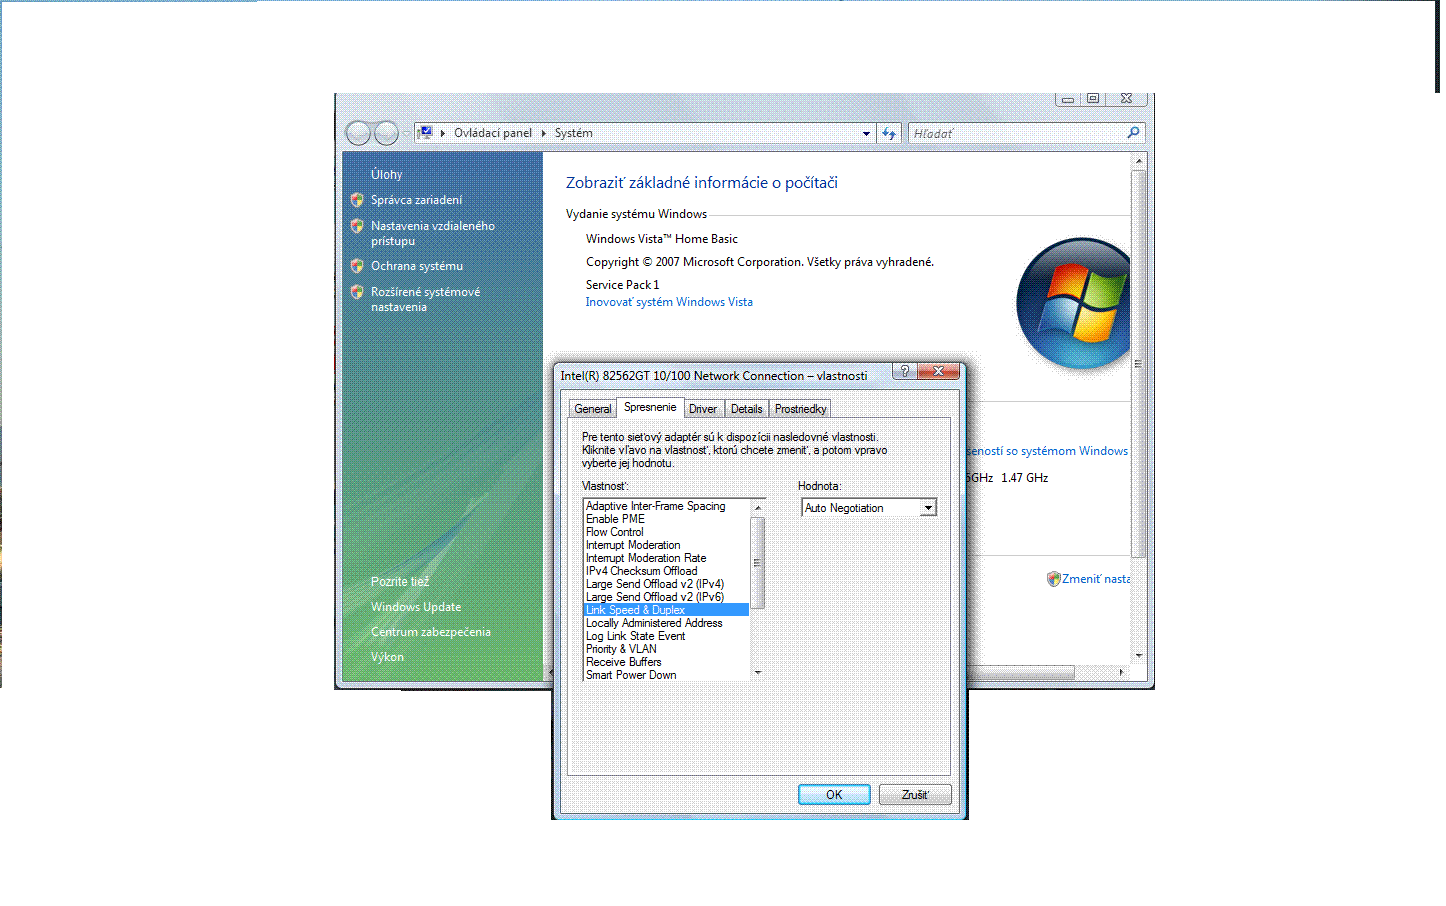Open Výkon link in sidebar

tap(387, 657)
